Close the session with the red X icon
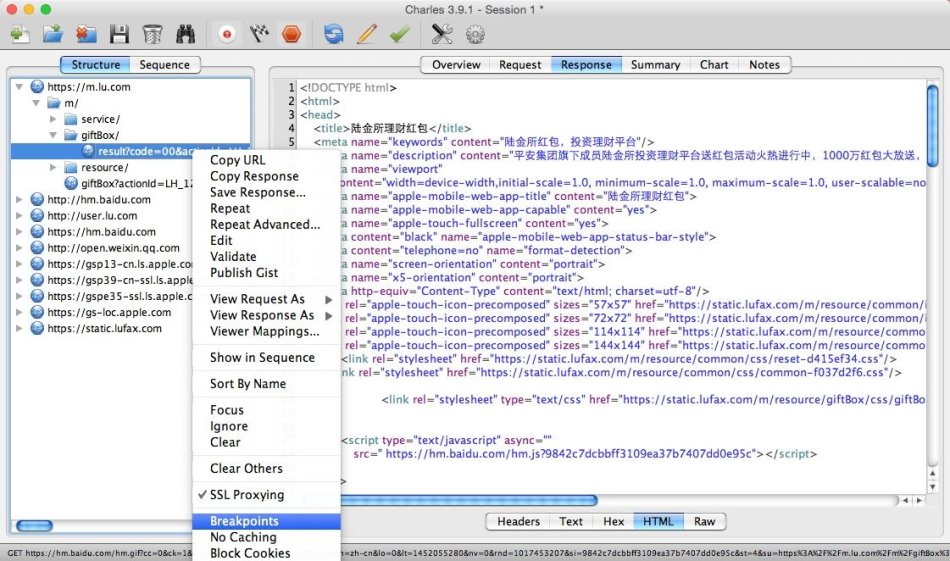 pyautogui.click(x=86, y=34)
